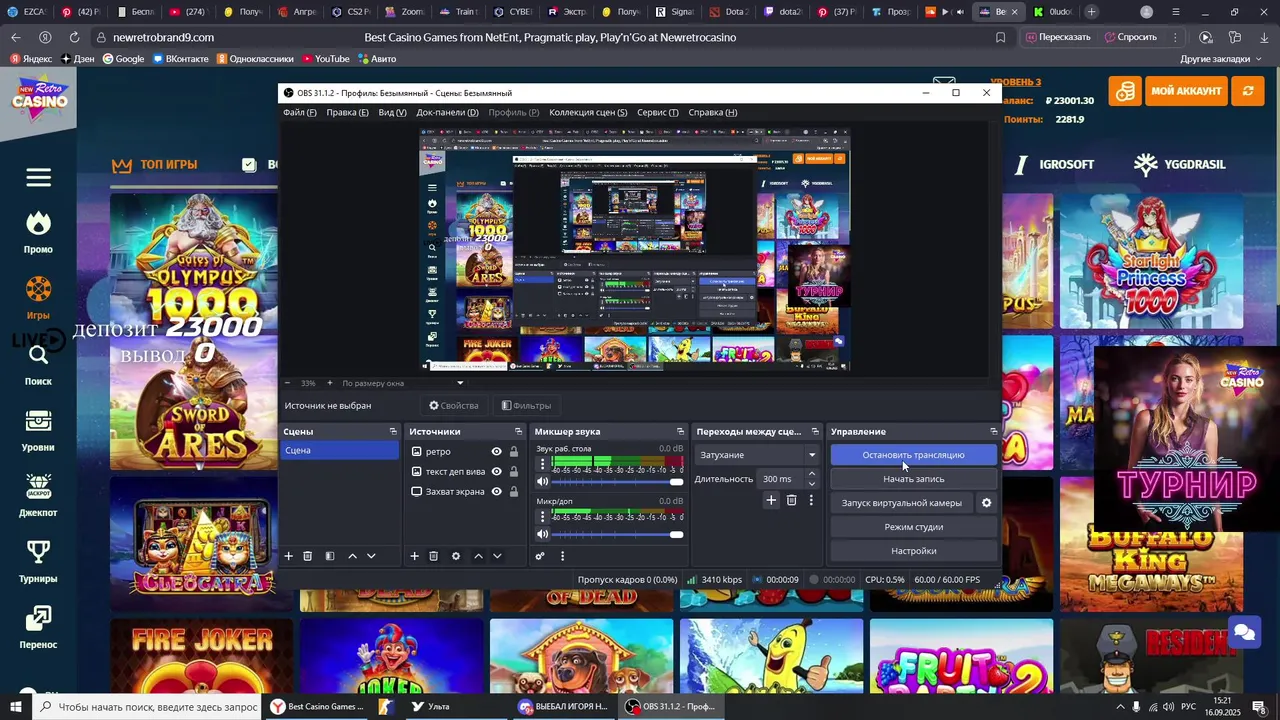Open OBS Коллекция сцен menu

(x=588, y=112)
